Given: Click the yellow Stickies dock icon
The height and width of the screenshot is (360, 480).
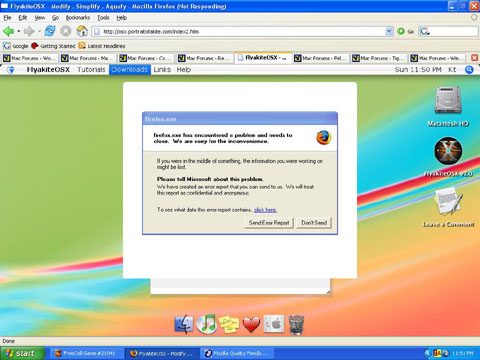Looking at the screenshot, I should click(229, 324).
